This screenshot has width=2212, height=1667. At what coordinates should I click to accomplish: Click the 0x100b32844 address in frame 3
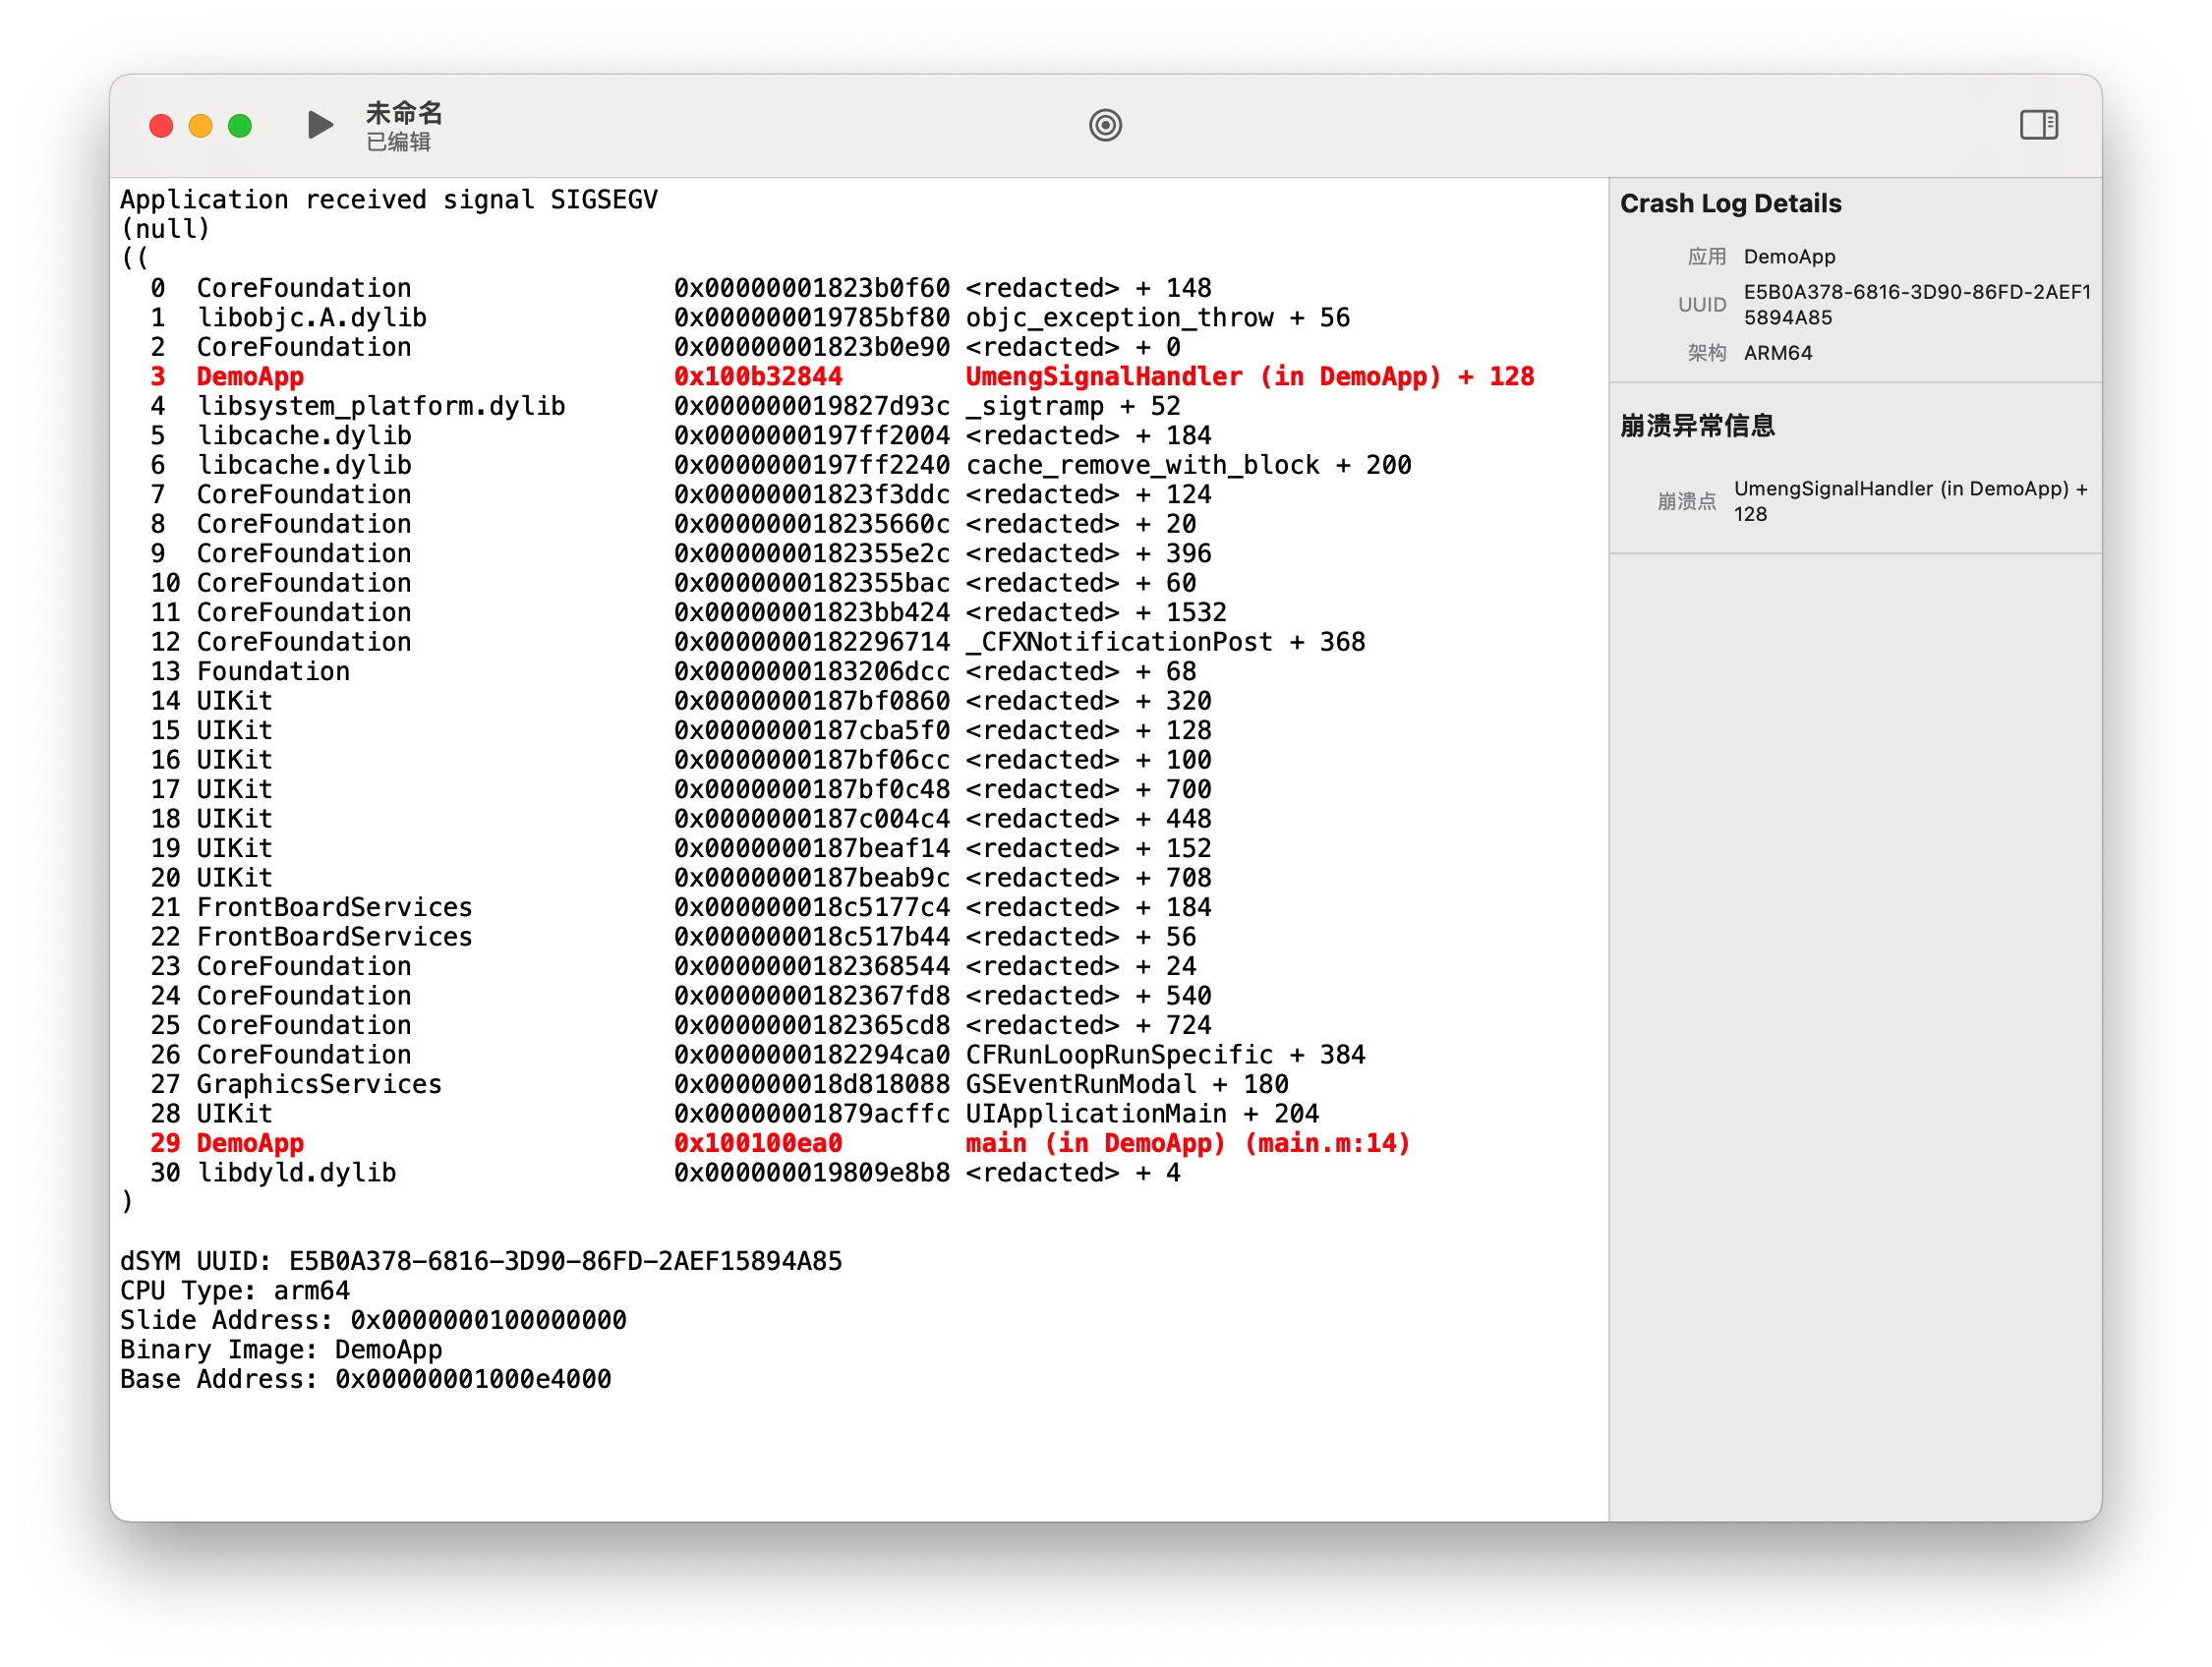point(757,377)
